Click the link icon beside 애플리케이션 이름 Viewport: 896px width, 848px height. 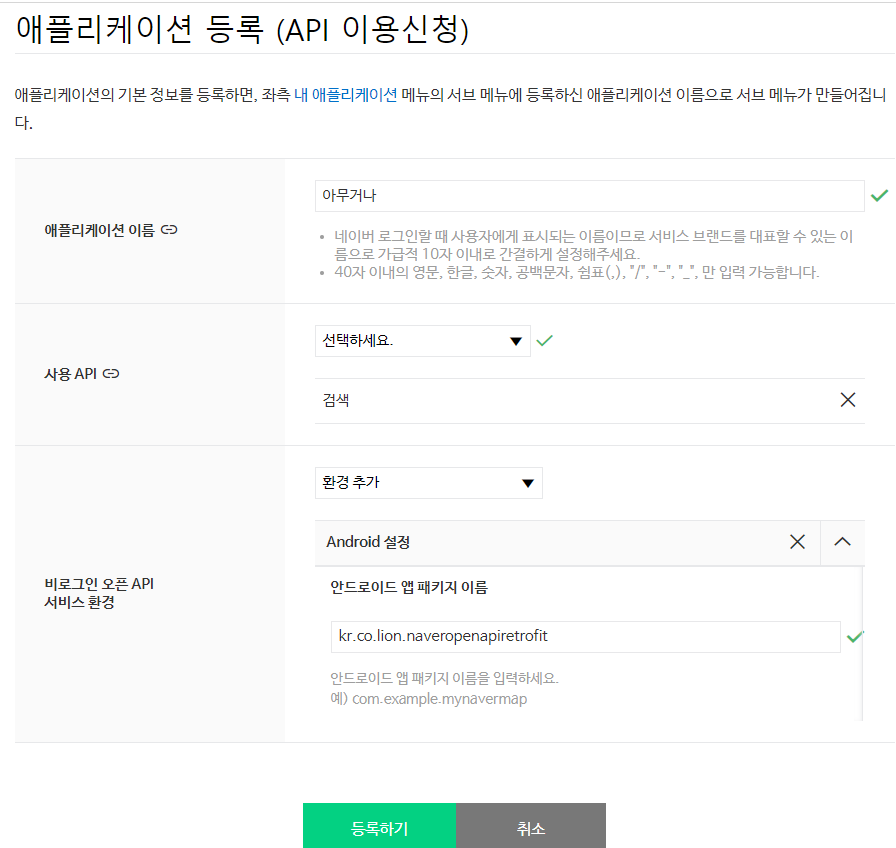(169, 230)
